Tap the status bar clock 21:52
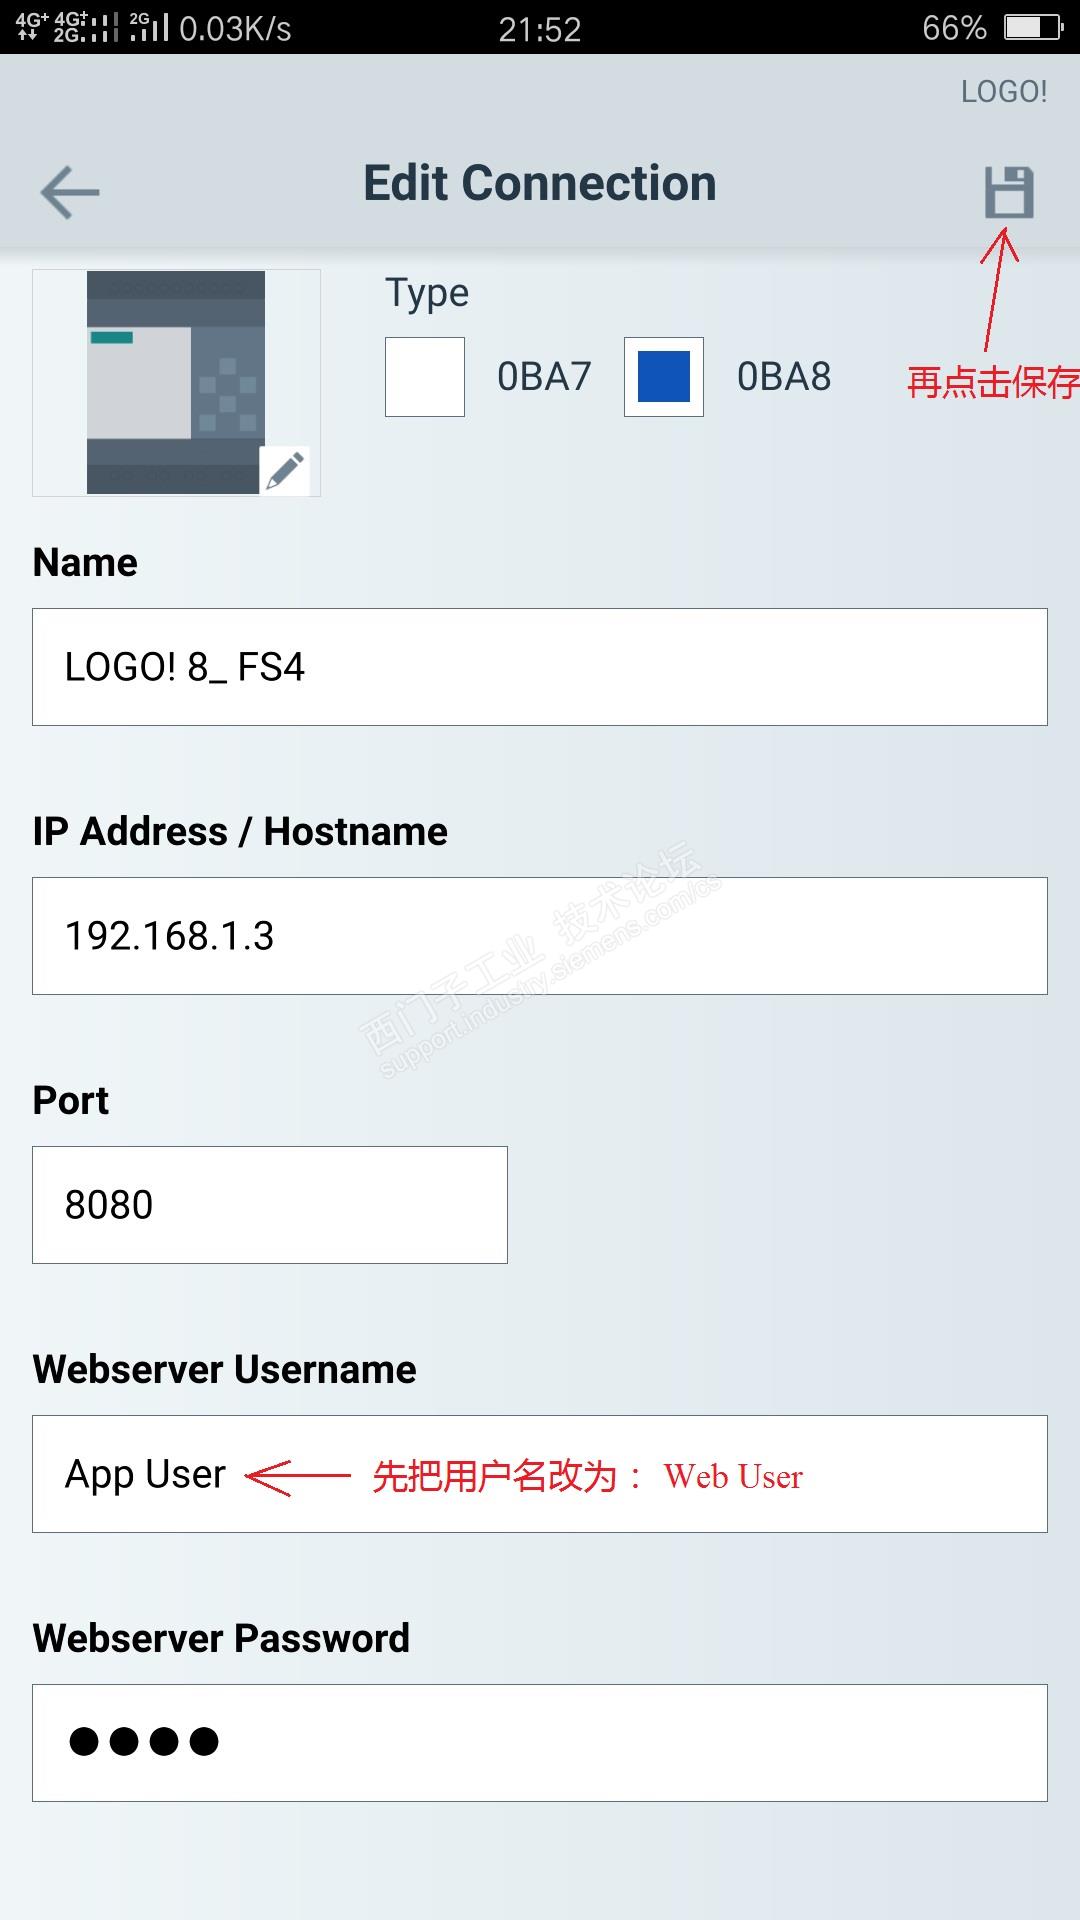 (540, 29)
